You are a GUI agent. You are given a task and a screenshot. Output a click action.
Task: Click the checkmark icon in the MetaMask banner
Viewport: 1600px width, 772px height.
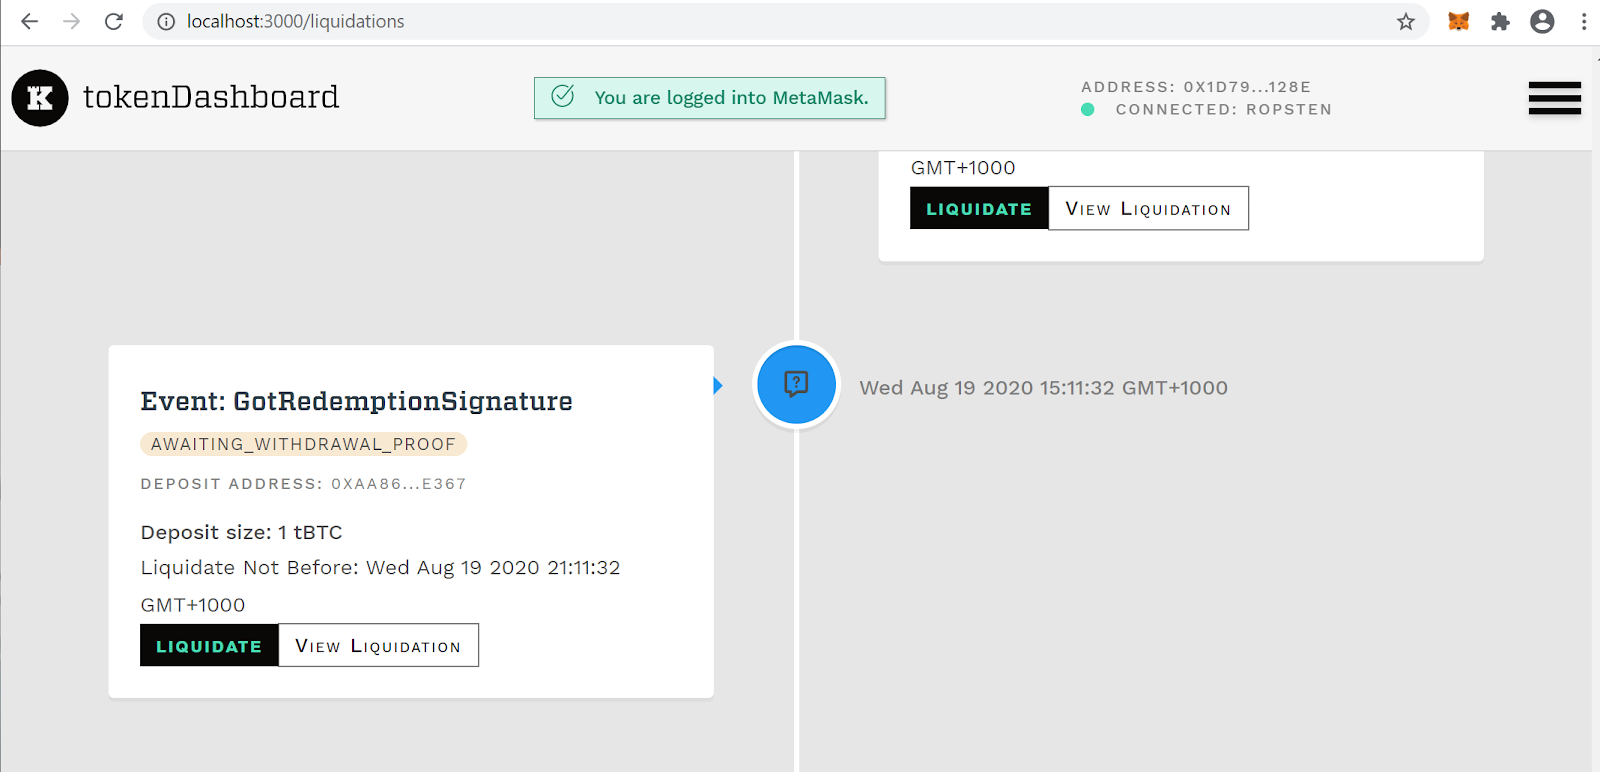563,98
